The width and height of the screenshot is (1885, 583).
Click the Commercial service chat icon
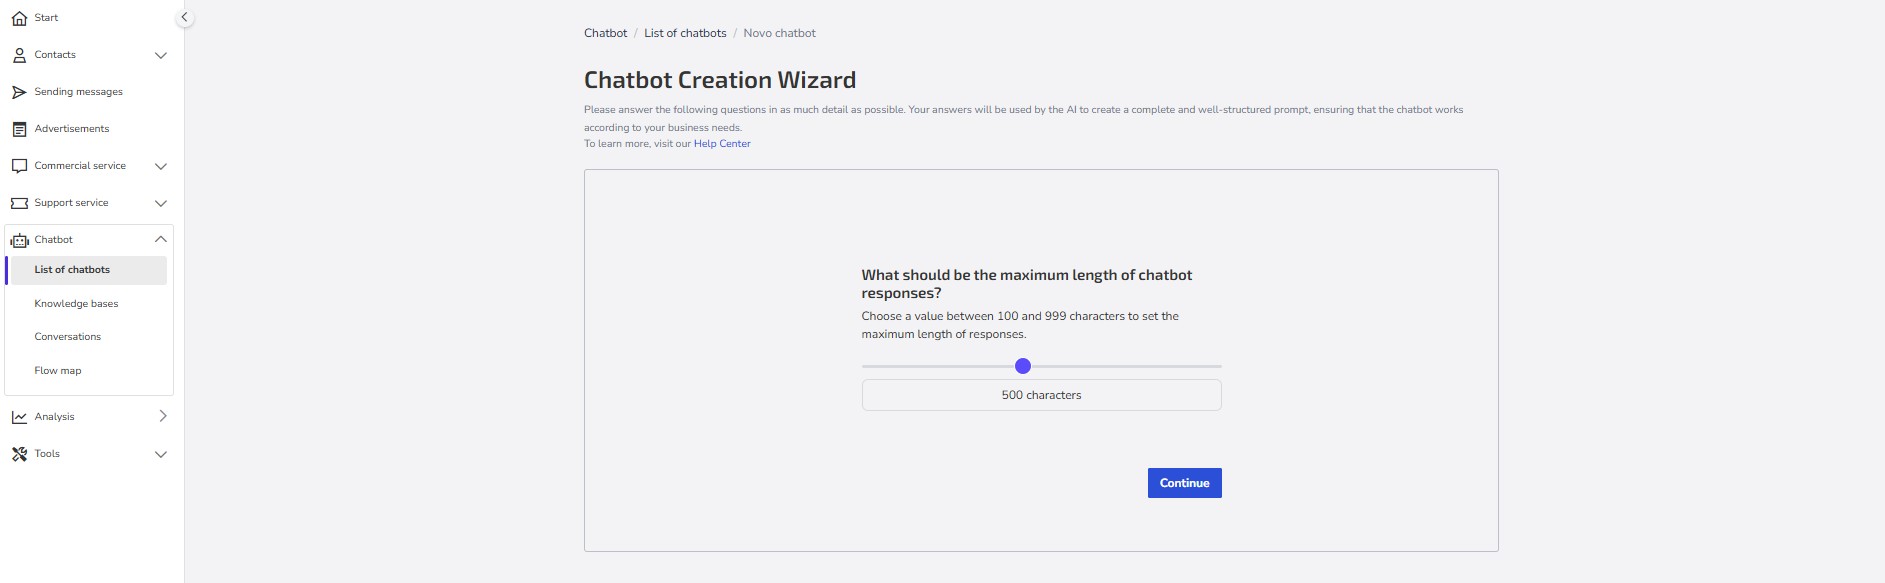(19, 166)
